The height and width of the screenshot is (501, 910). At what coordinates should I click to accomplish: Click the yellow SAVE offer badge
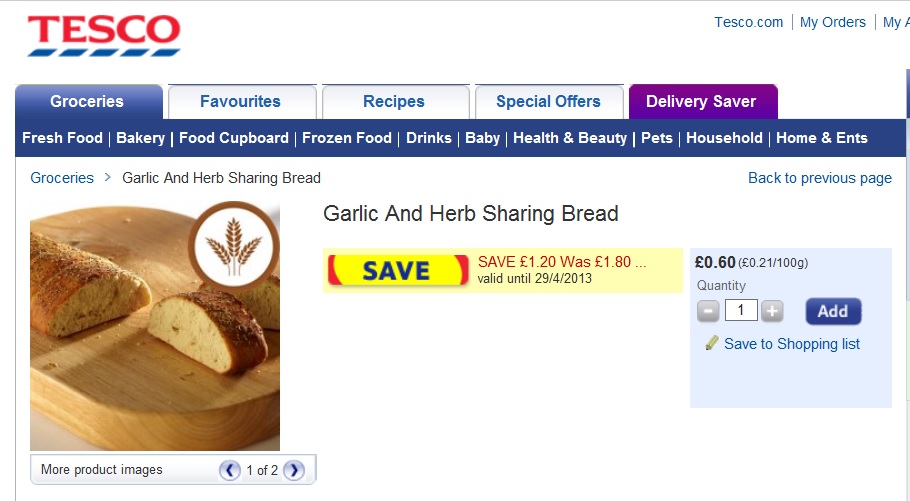click(x=398, y=270)
